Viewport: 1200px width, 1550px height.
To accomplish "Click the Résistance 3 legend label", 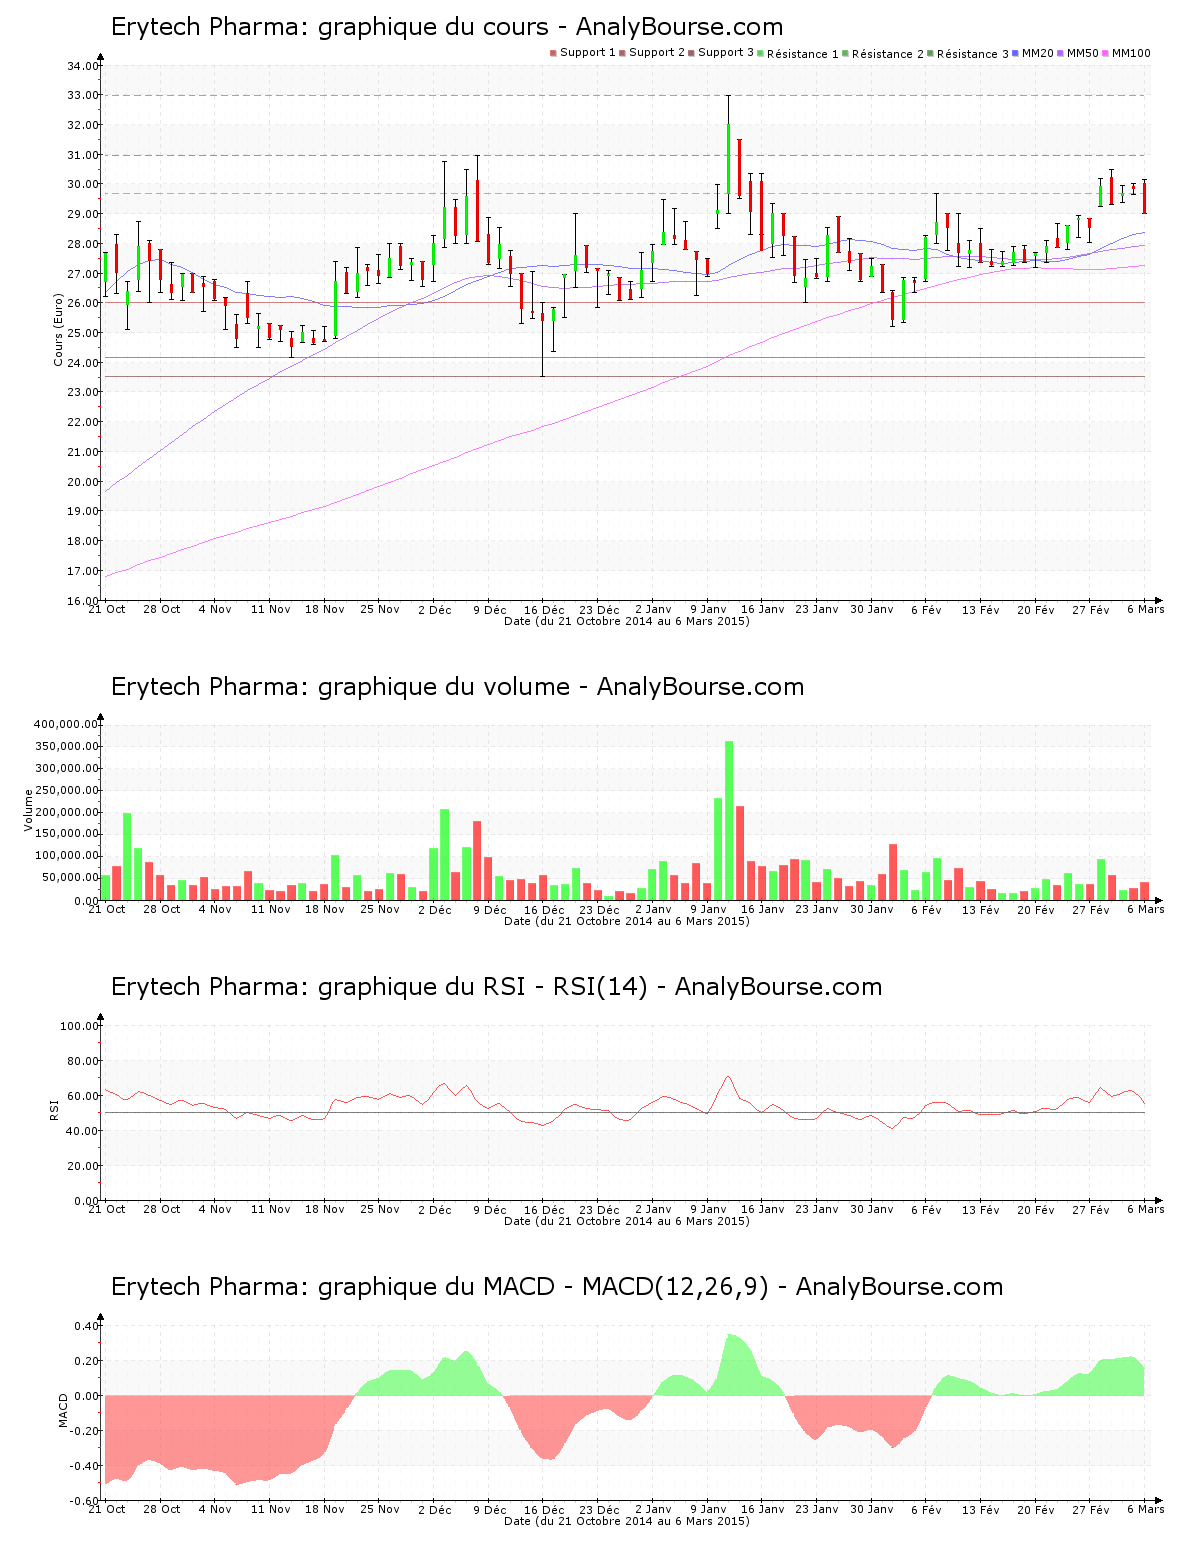I will point(973,54).
